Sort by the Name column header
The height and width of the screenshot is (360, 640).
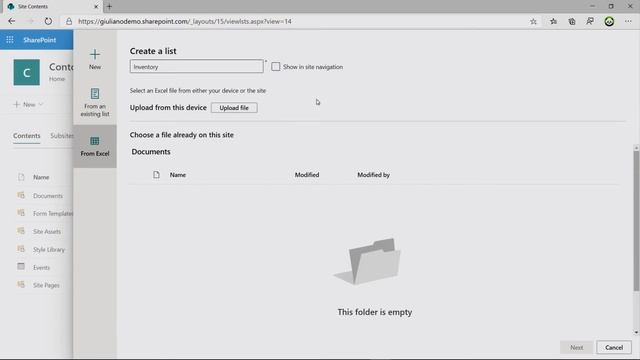tap(178, 175)
